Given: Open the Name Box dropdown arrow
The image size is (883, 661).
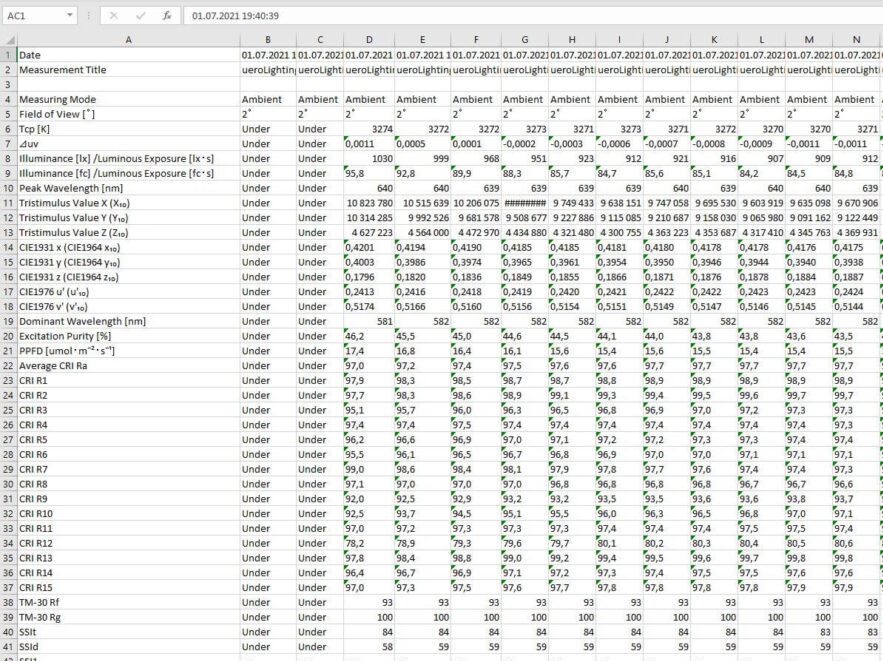Looking at the screenshot, I should click(x=69, y=16).
